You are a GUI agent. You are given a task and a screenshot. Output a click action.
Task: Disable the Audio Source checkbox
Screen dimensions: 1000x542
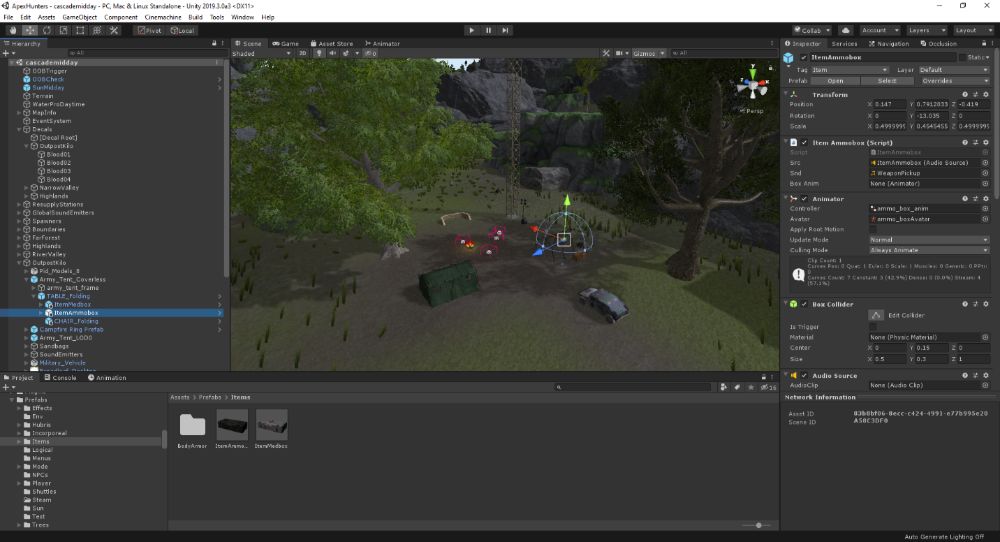804,376
